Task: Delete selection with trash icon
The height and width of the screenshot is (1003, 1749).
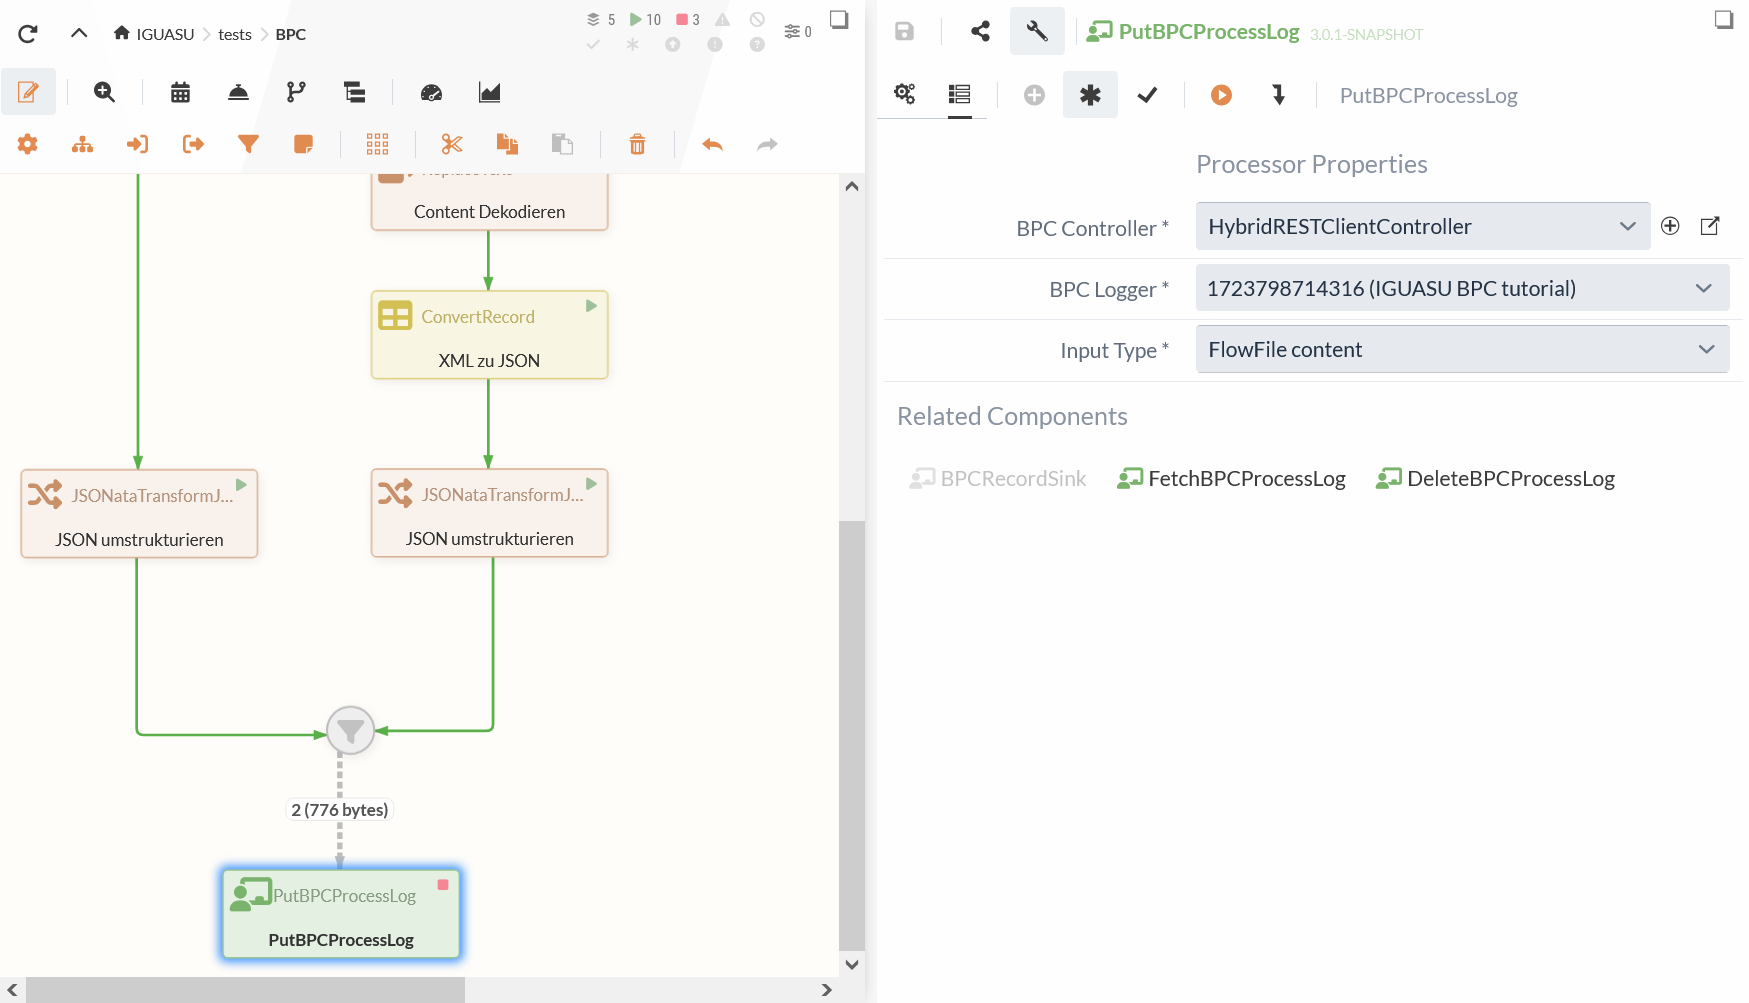Action: pos(637,144)
